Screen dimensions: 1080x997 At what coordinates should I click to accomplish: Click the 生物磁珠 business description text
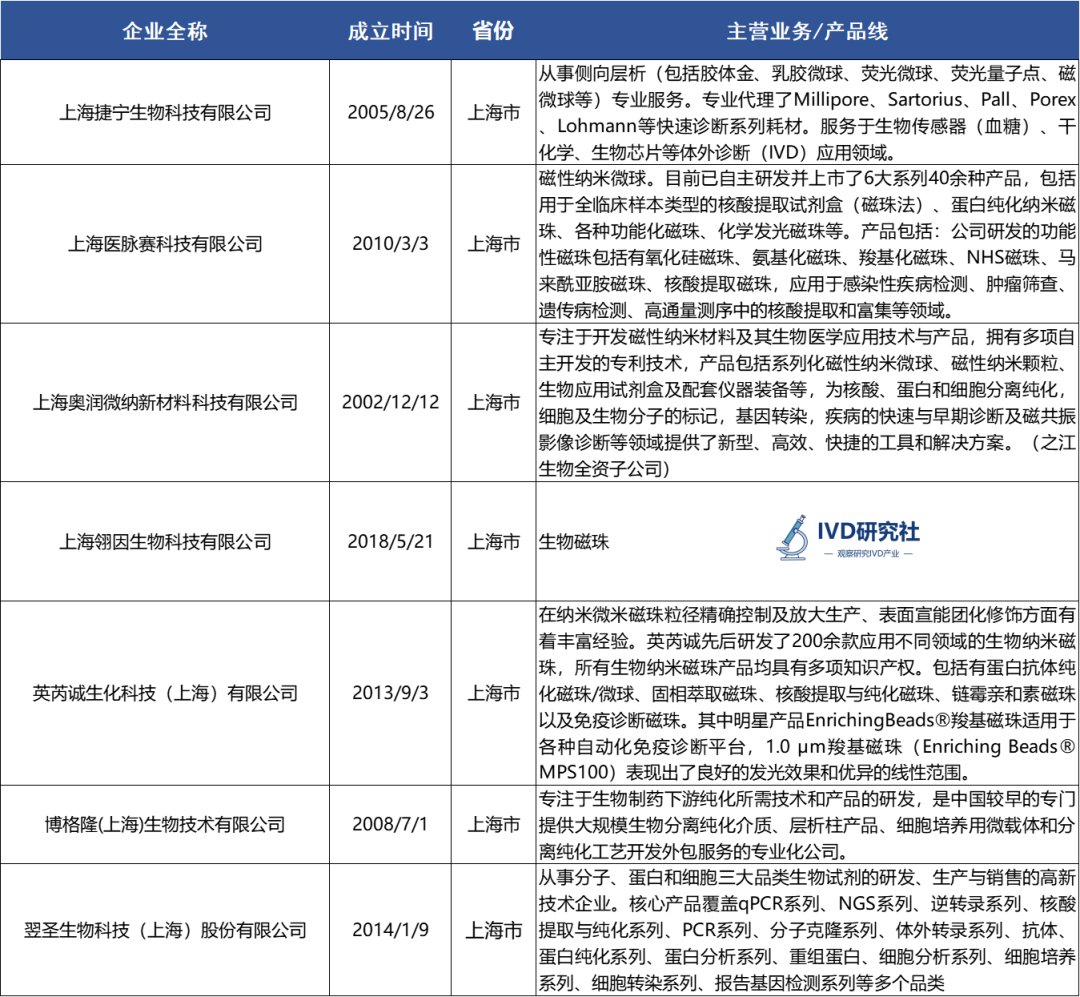pyautogui.click(x=574, y=542)
